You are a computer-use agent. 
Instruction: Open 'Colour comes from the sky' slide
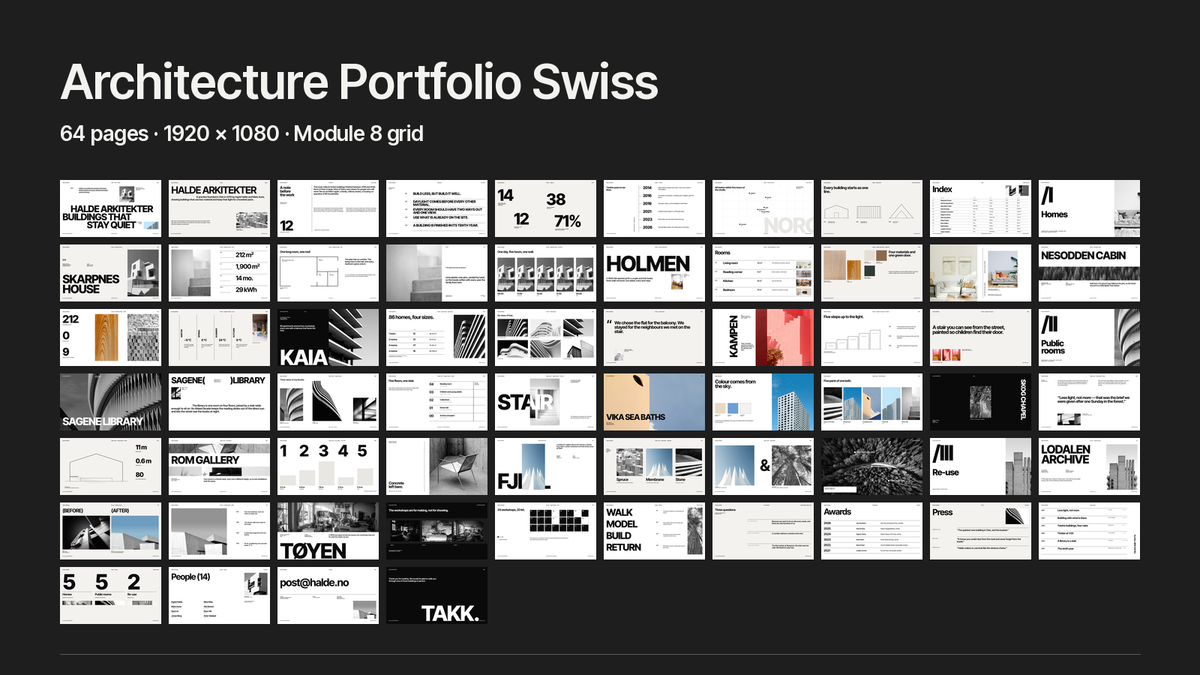(763, 402)
